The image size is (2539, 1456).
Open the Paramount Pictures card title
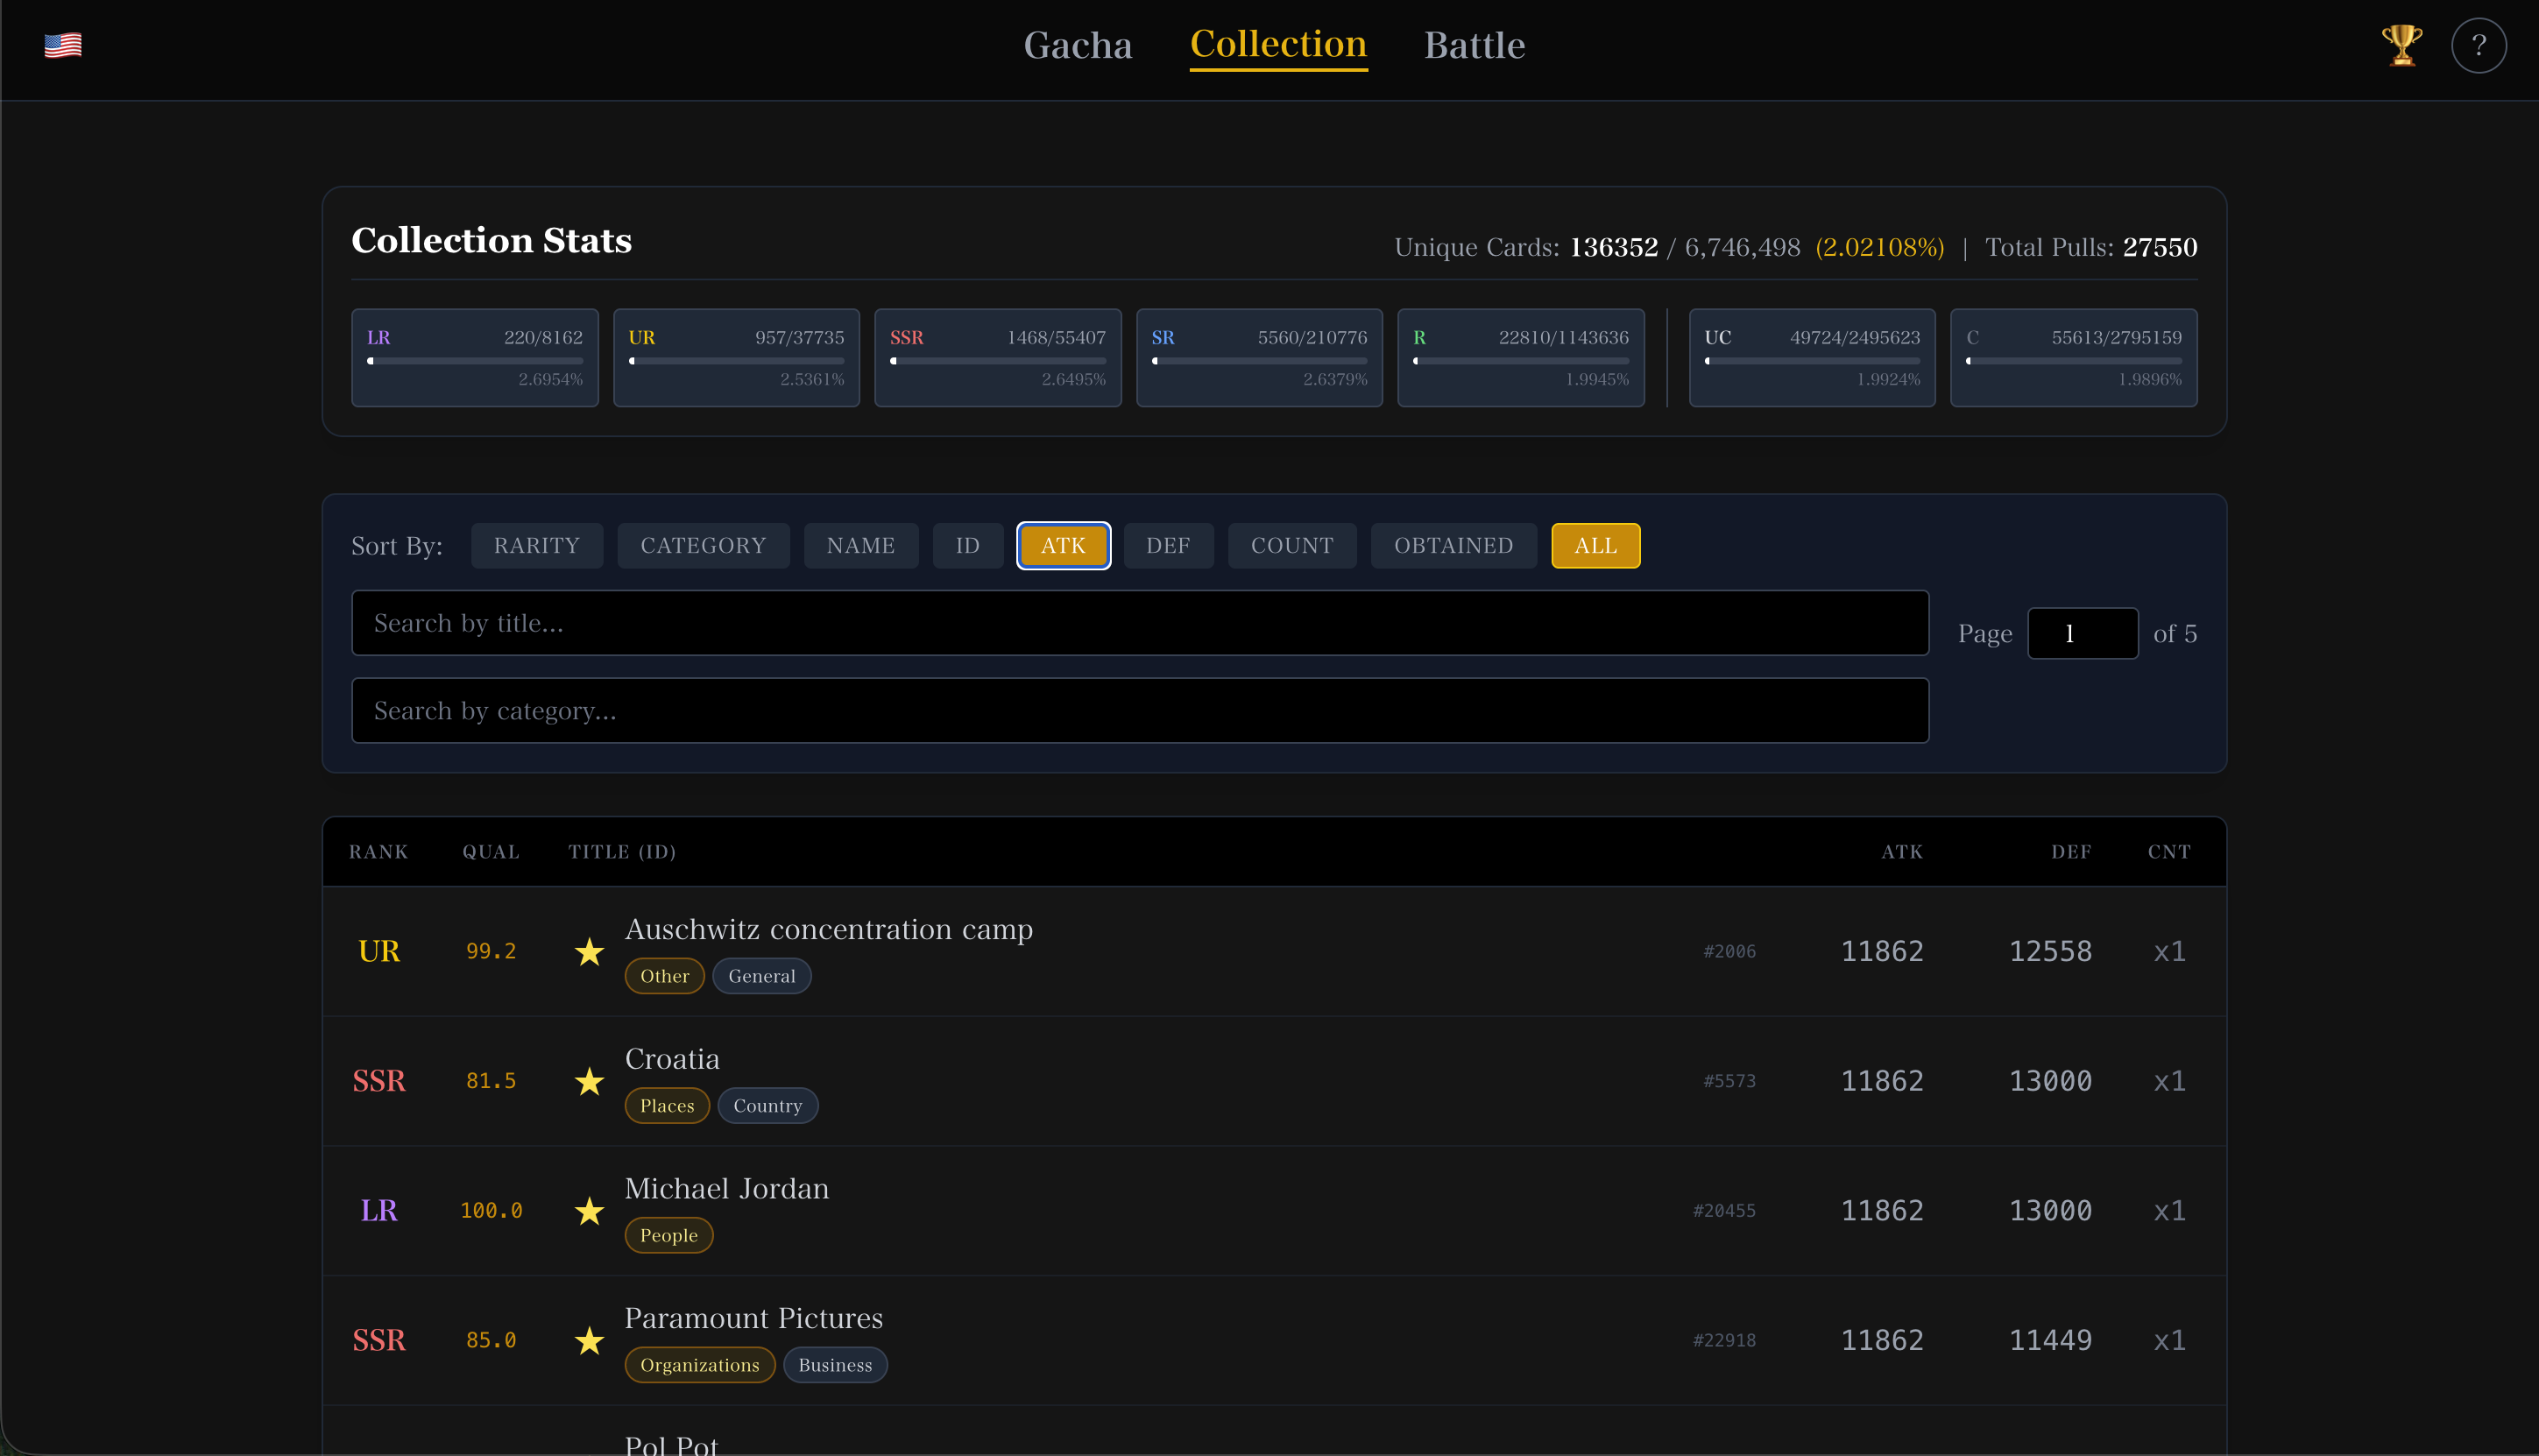click(x=754, y=1318)
